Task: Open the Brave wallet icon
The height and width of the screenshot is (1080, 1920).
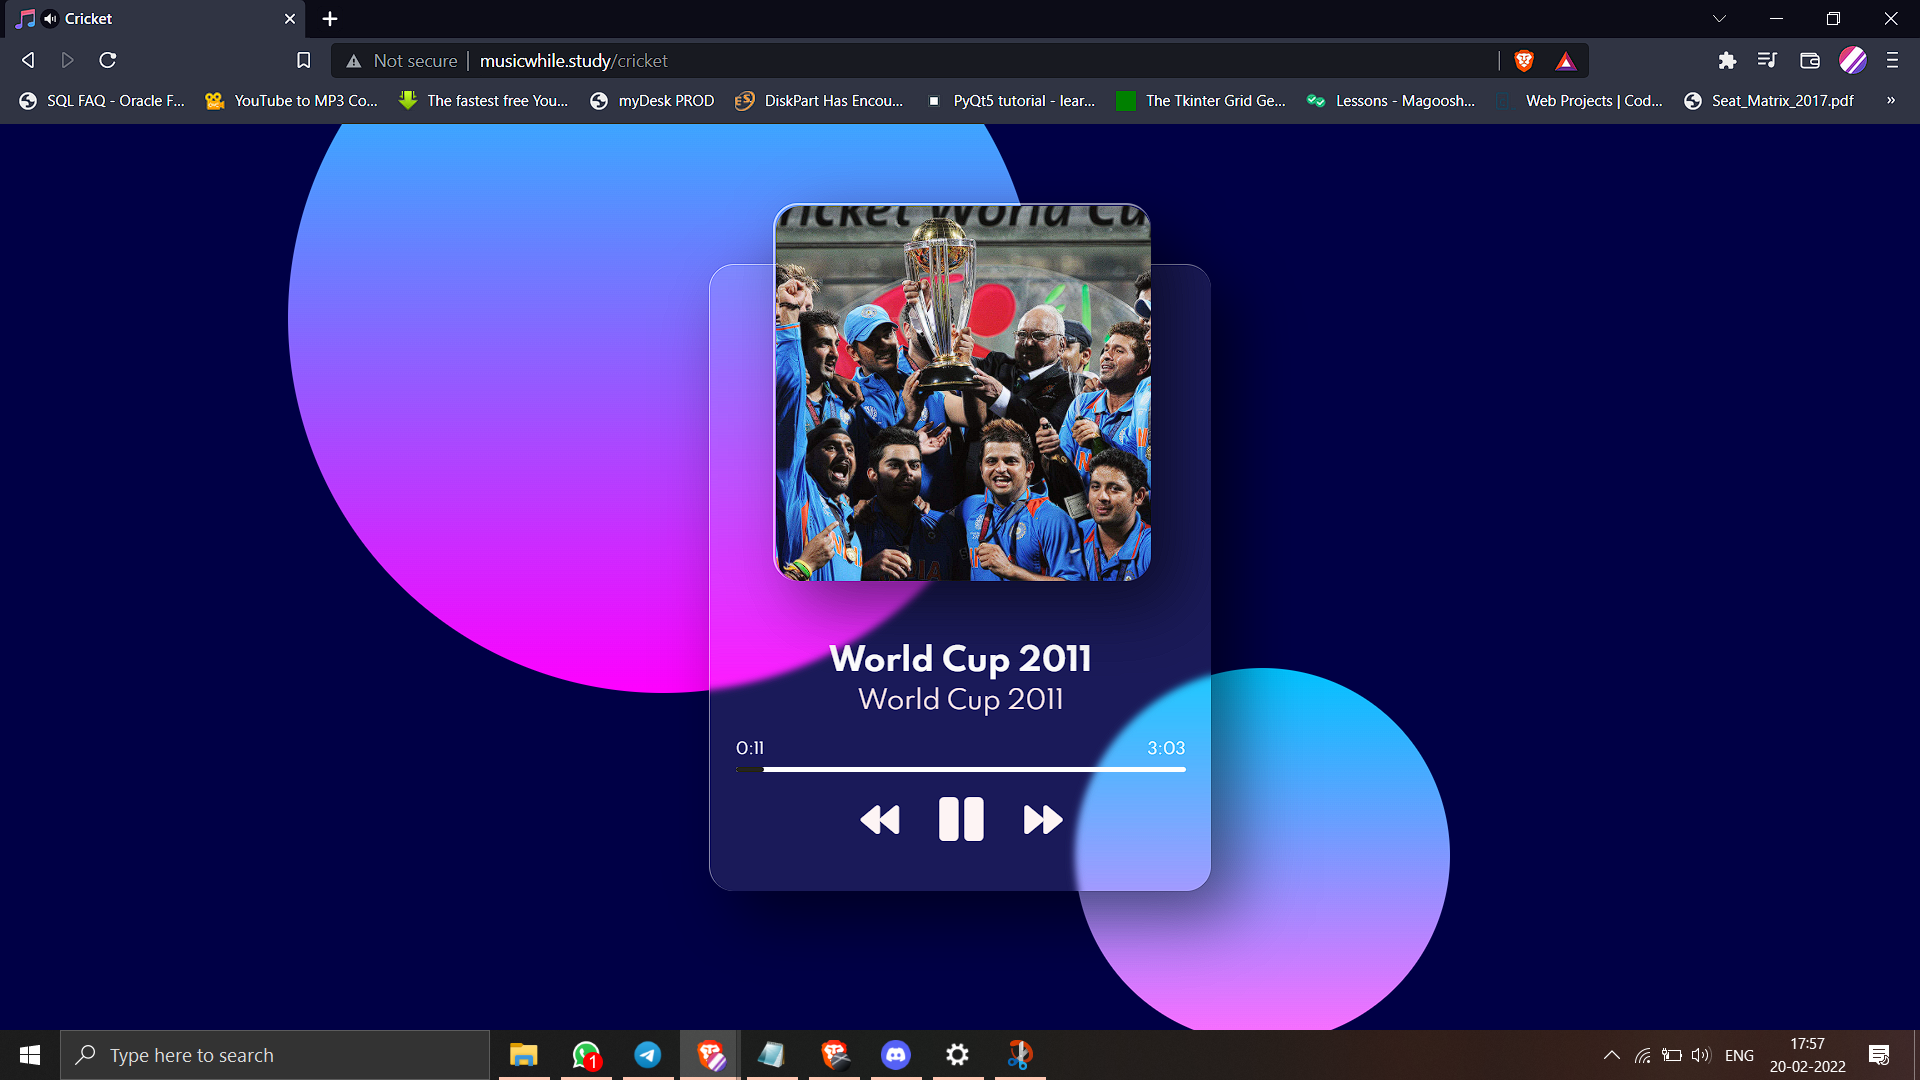Action: click(1809, 61)
